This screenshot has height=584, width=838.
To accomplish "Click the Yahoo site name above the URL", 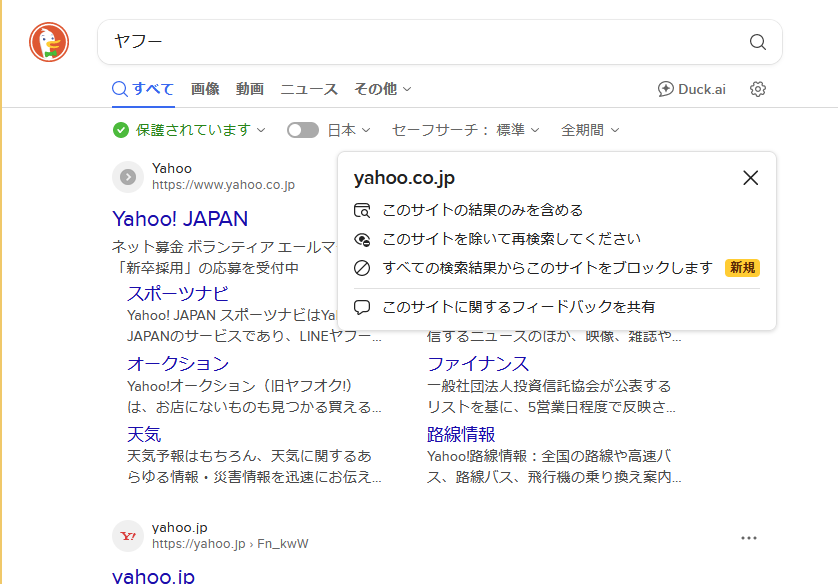I will (x=172, y=168).
